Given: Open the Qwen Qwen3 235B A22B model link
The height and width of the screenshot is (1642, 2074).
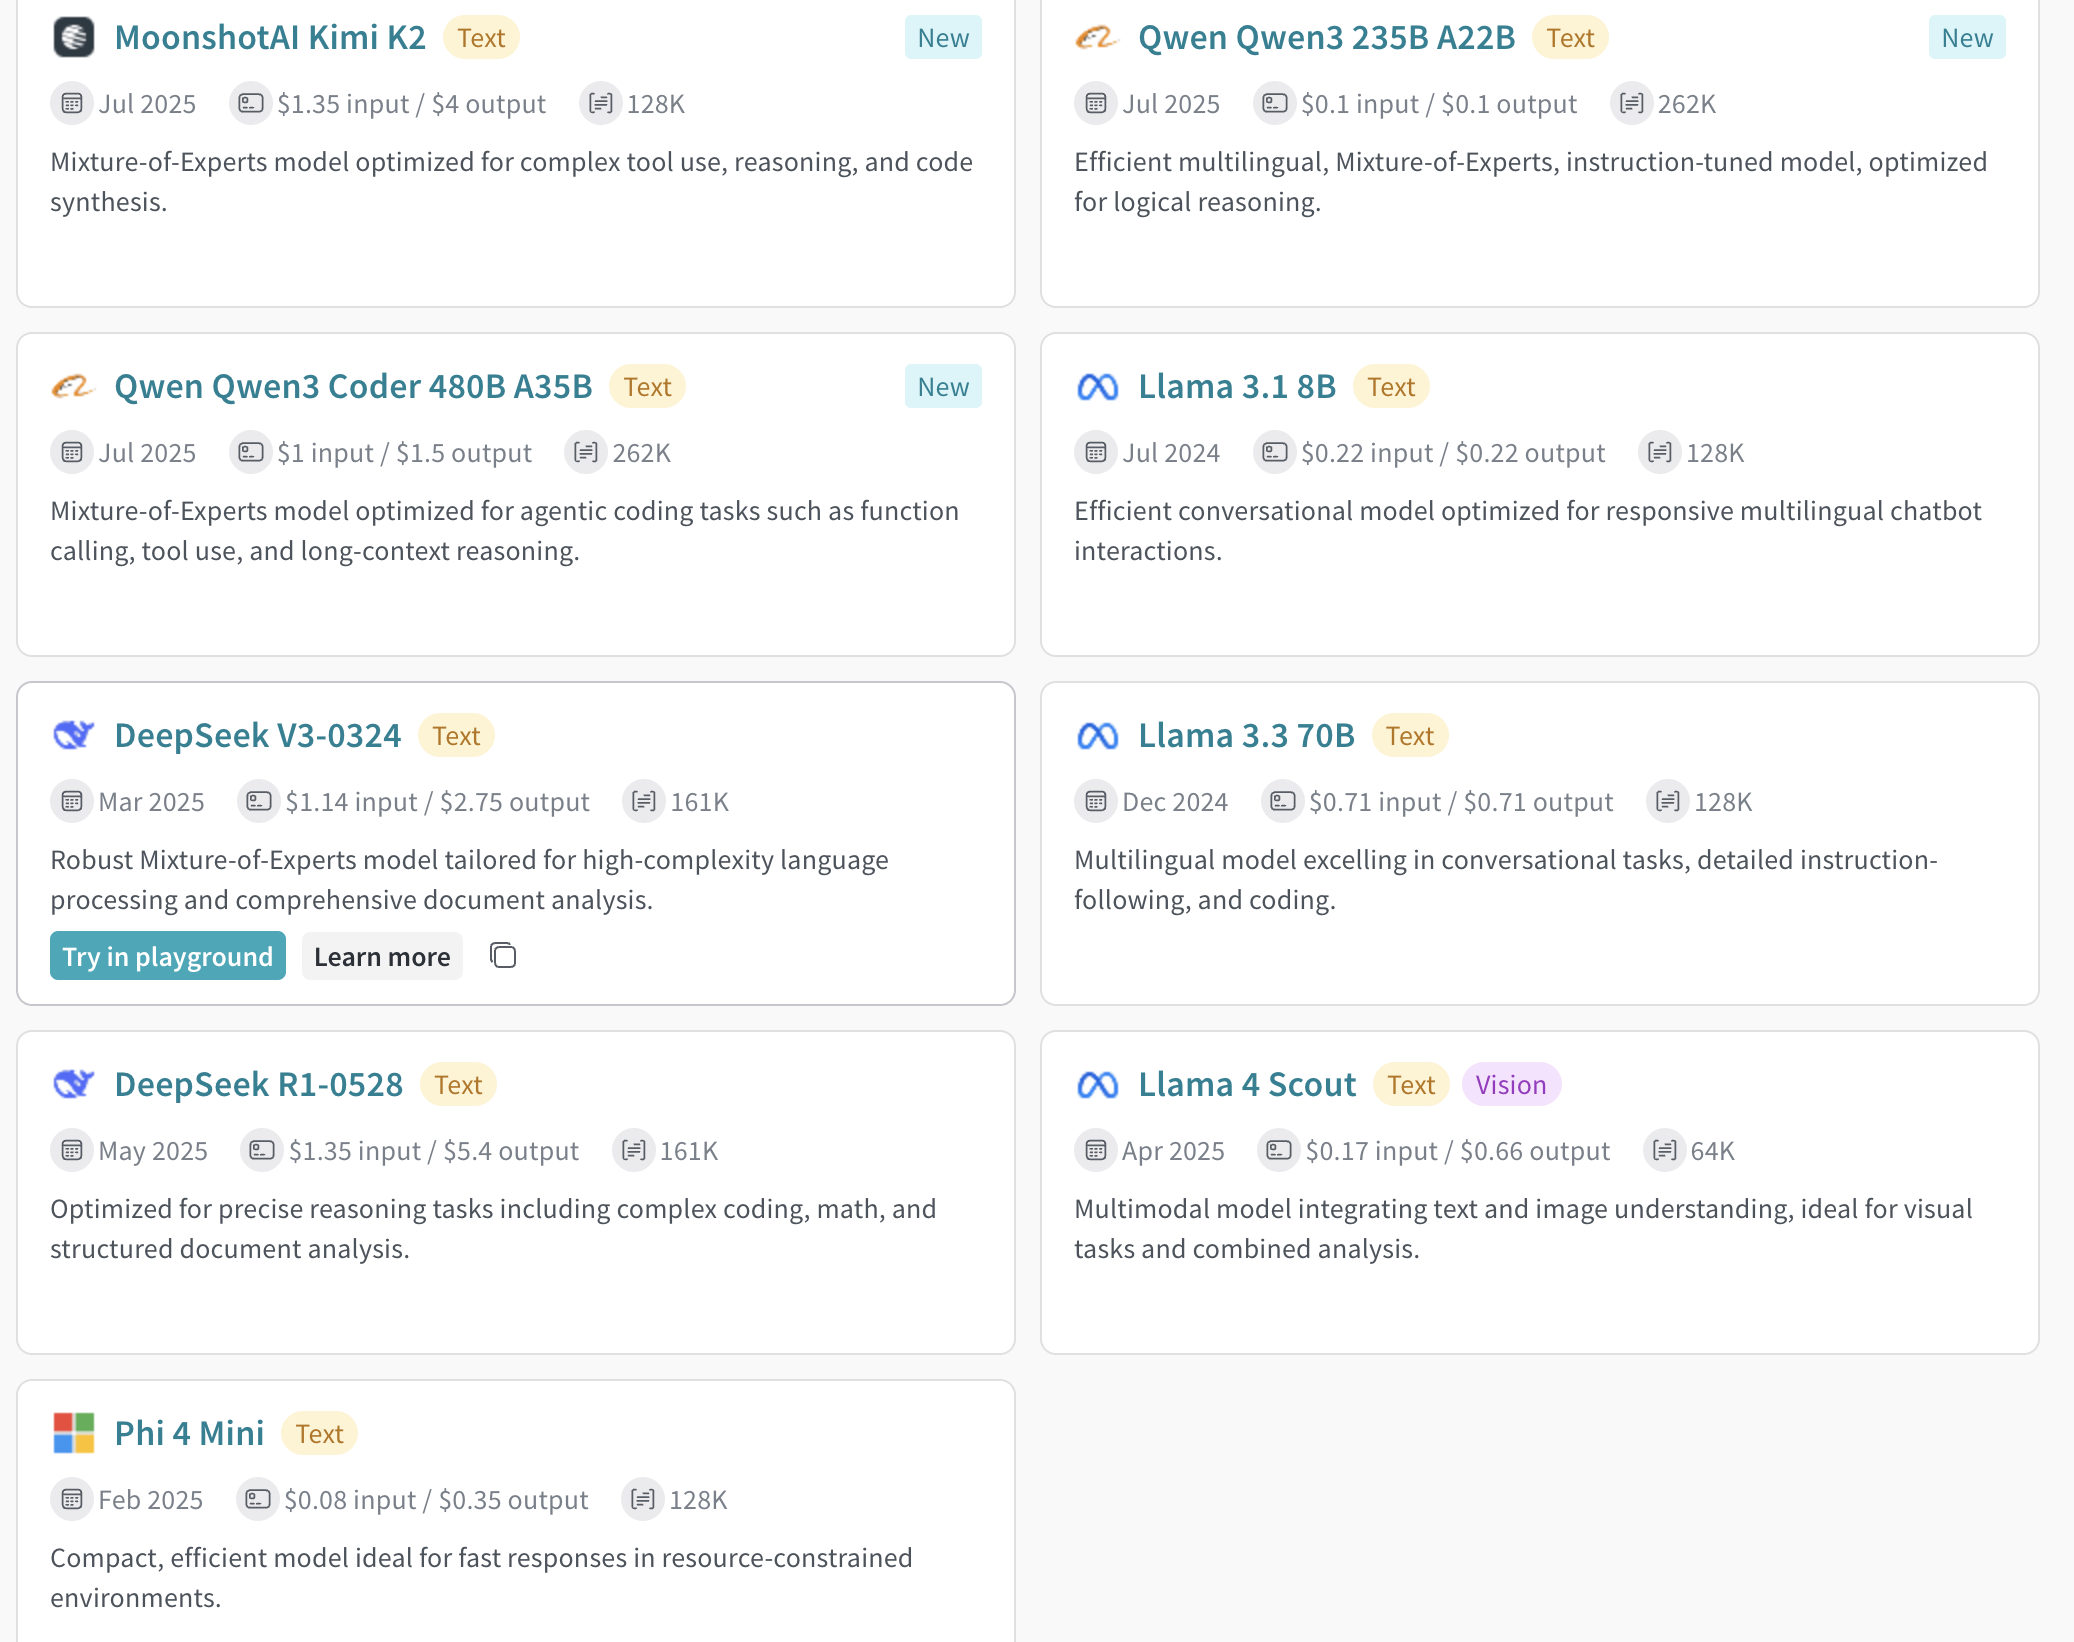Looking at the screenshot, I should (x=1326, y=38).
